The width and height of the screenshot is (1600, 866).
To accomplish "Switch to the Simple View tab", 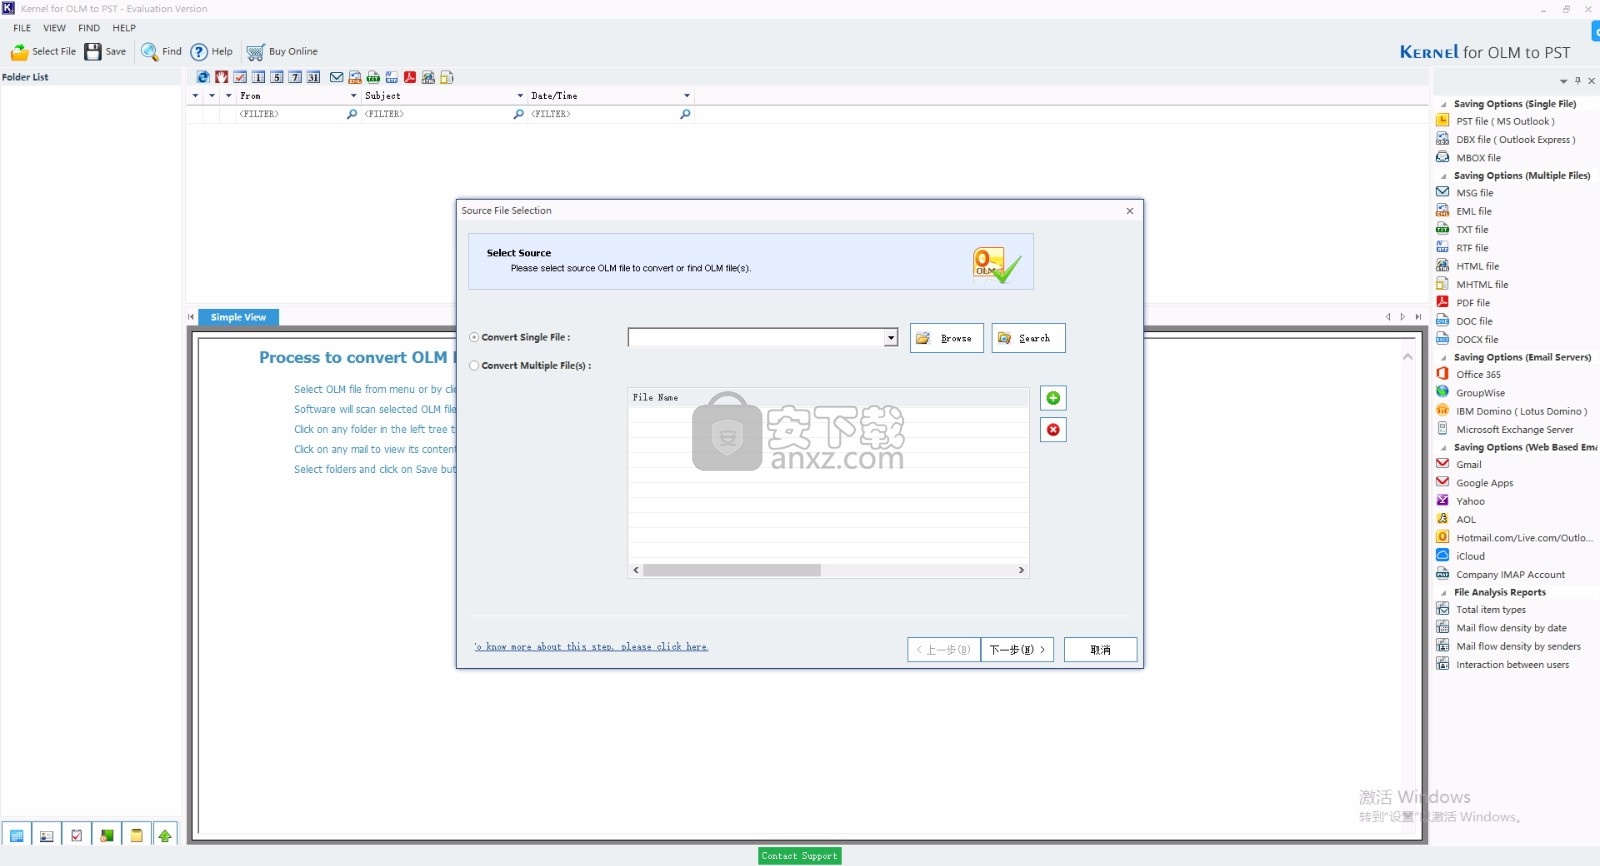I will click(238, 317).
